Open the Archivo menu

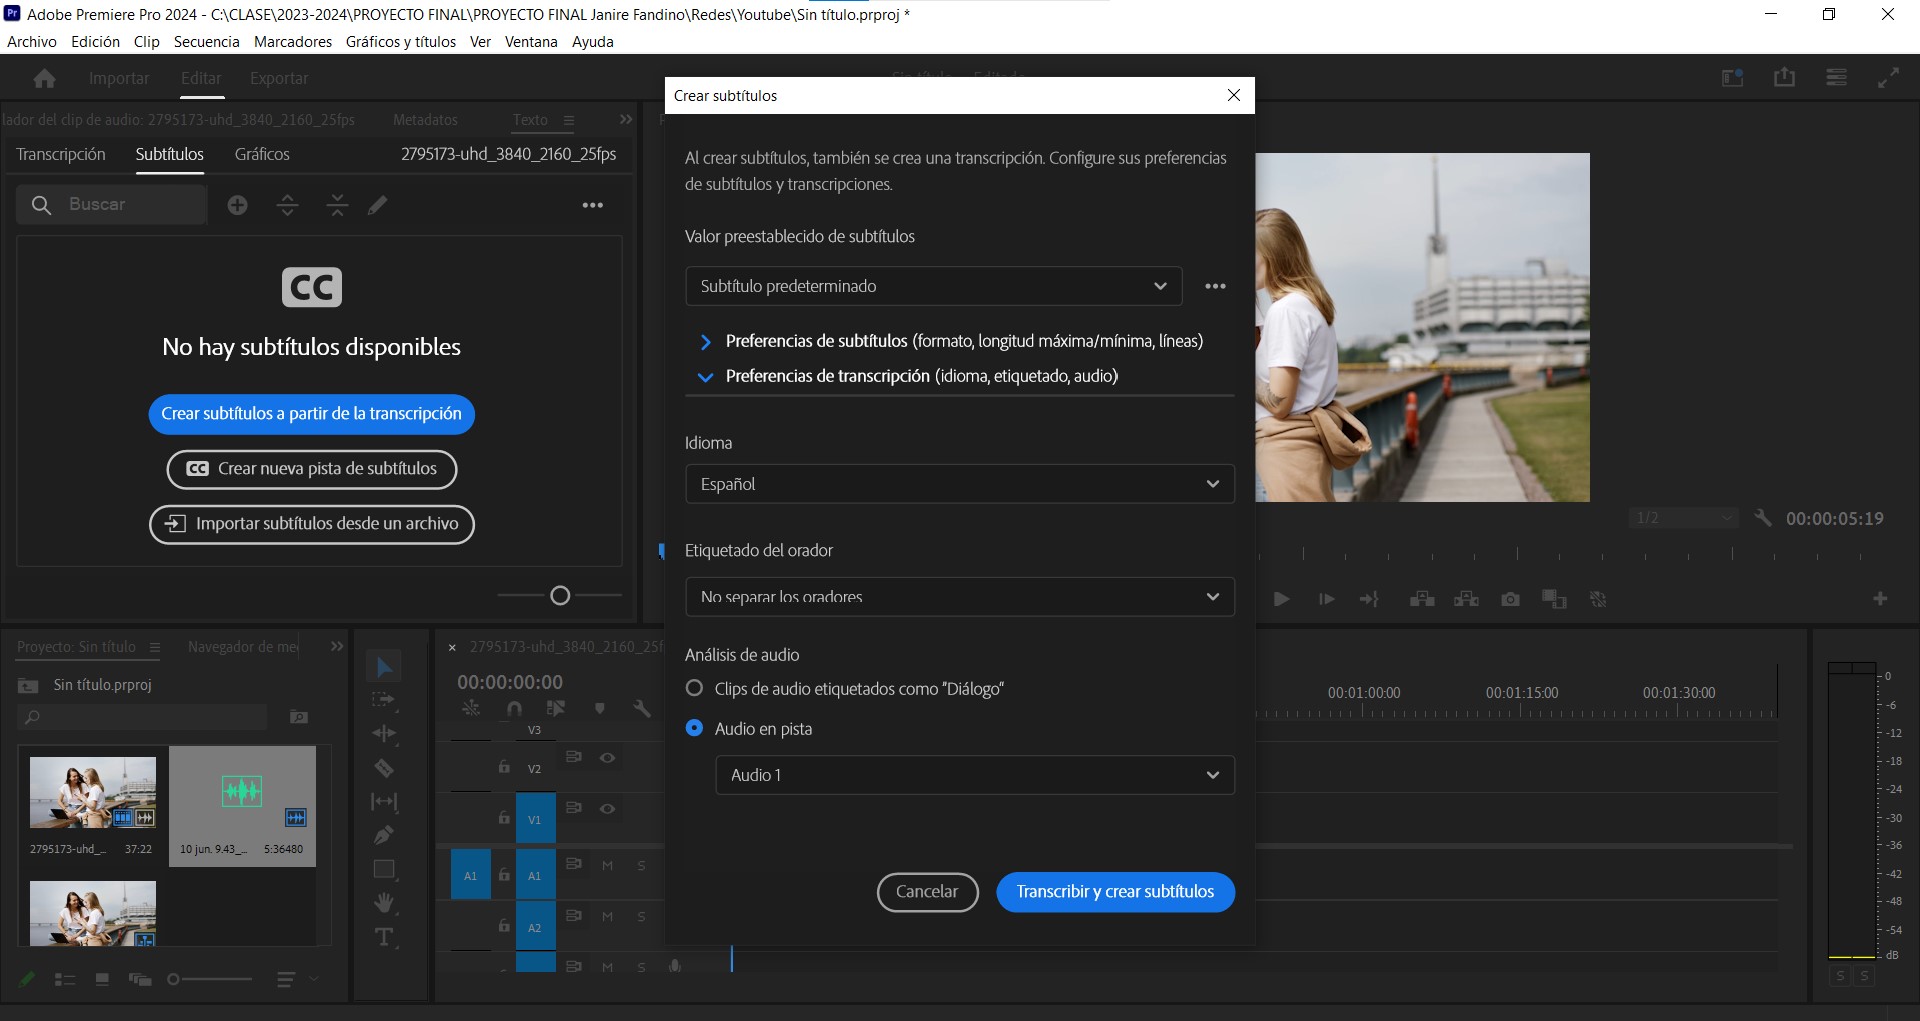[32, 42]
